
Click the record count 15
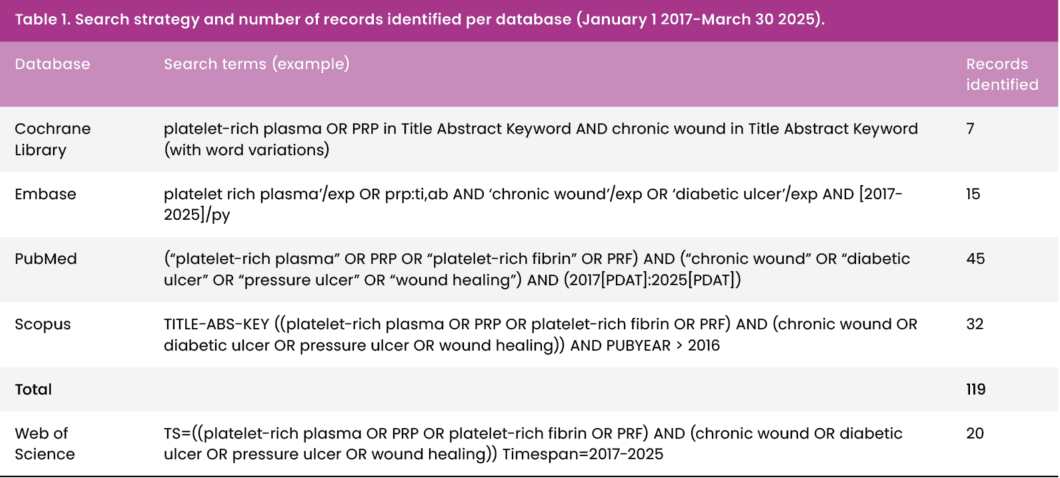[974, 194]
